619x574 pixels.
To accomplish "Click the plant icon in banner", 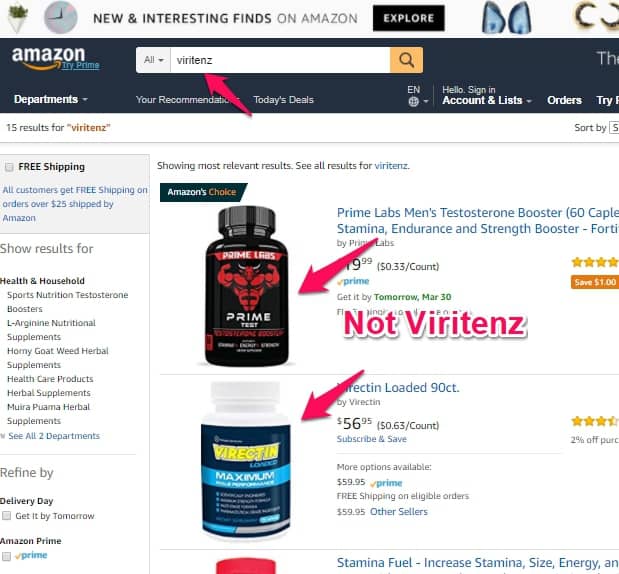I will [x=17, y=17].
